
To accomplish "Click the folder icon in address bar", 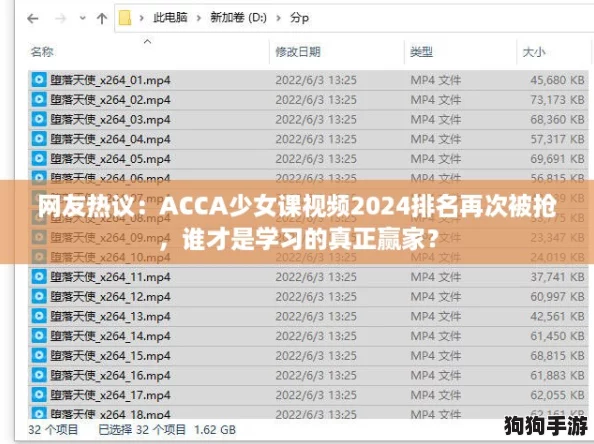I will (x=125, y=18).
